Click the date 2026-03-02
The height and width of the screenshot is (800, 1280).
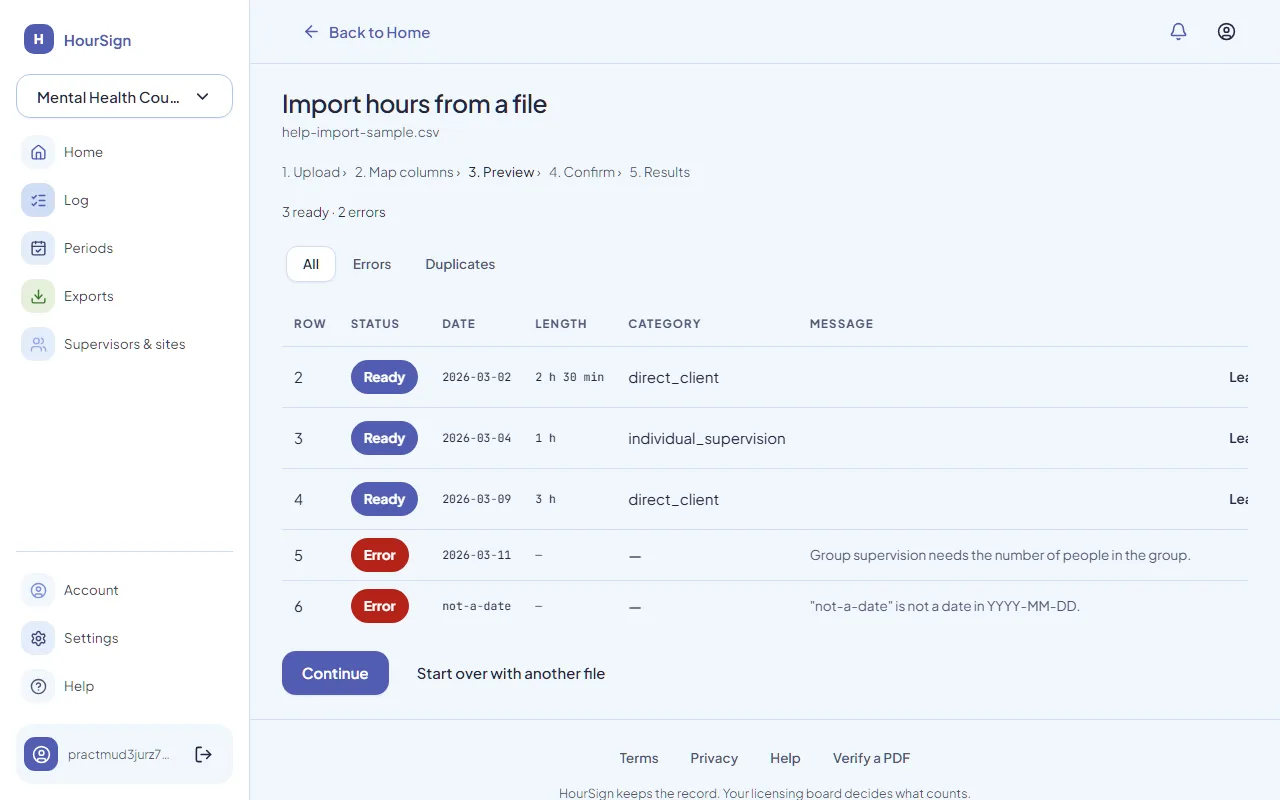477,377
